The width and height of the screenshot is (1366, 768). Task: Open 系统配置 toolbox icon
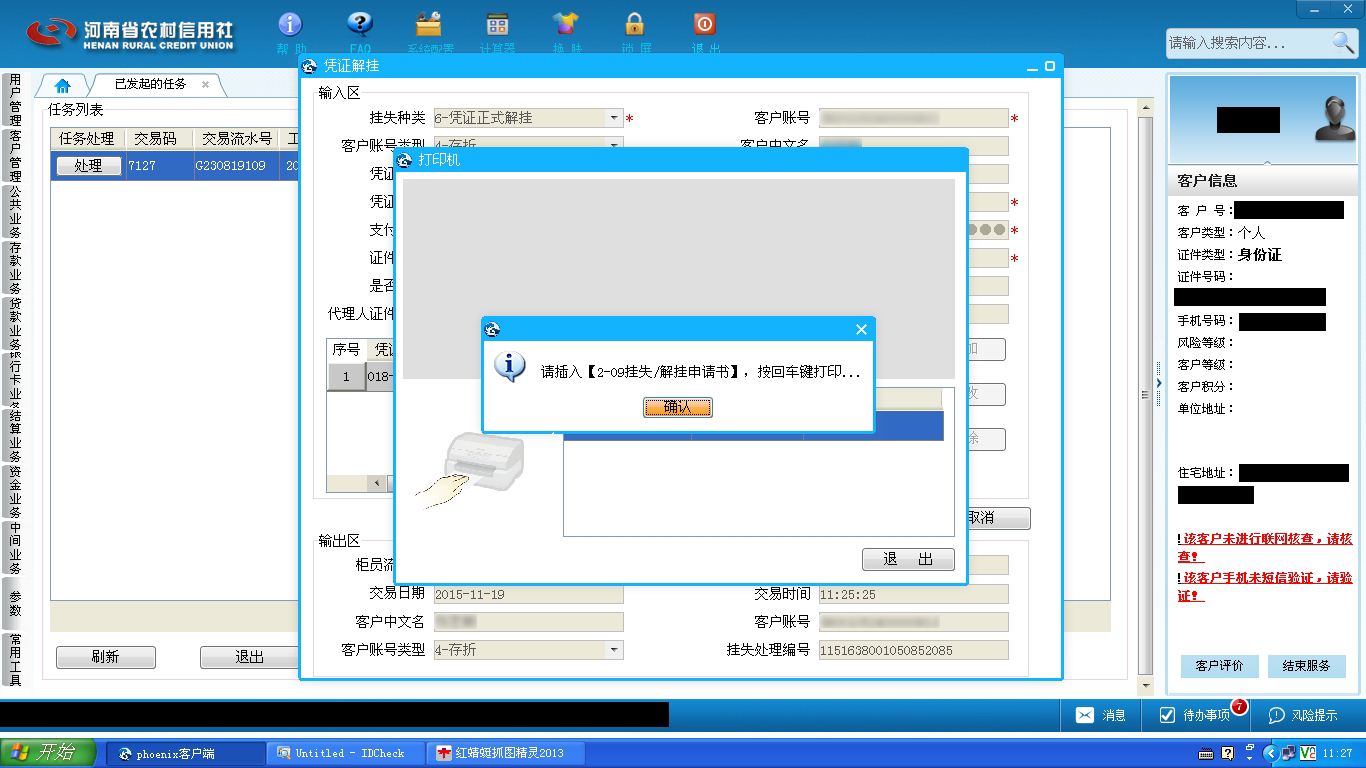click(429, 24)
